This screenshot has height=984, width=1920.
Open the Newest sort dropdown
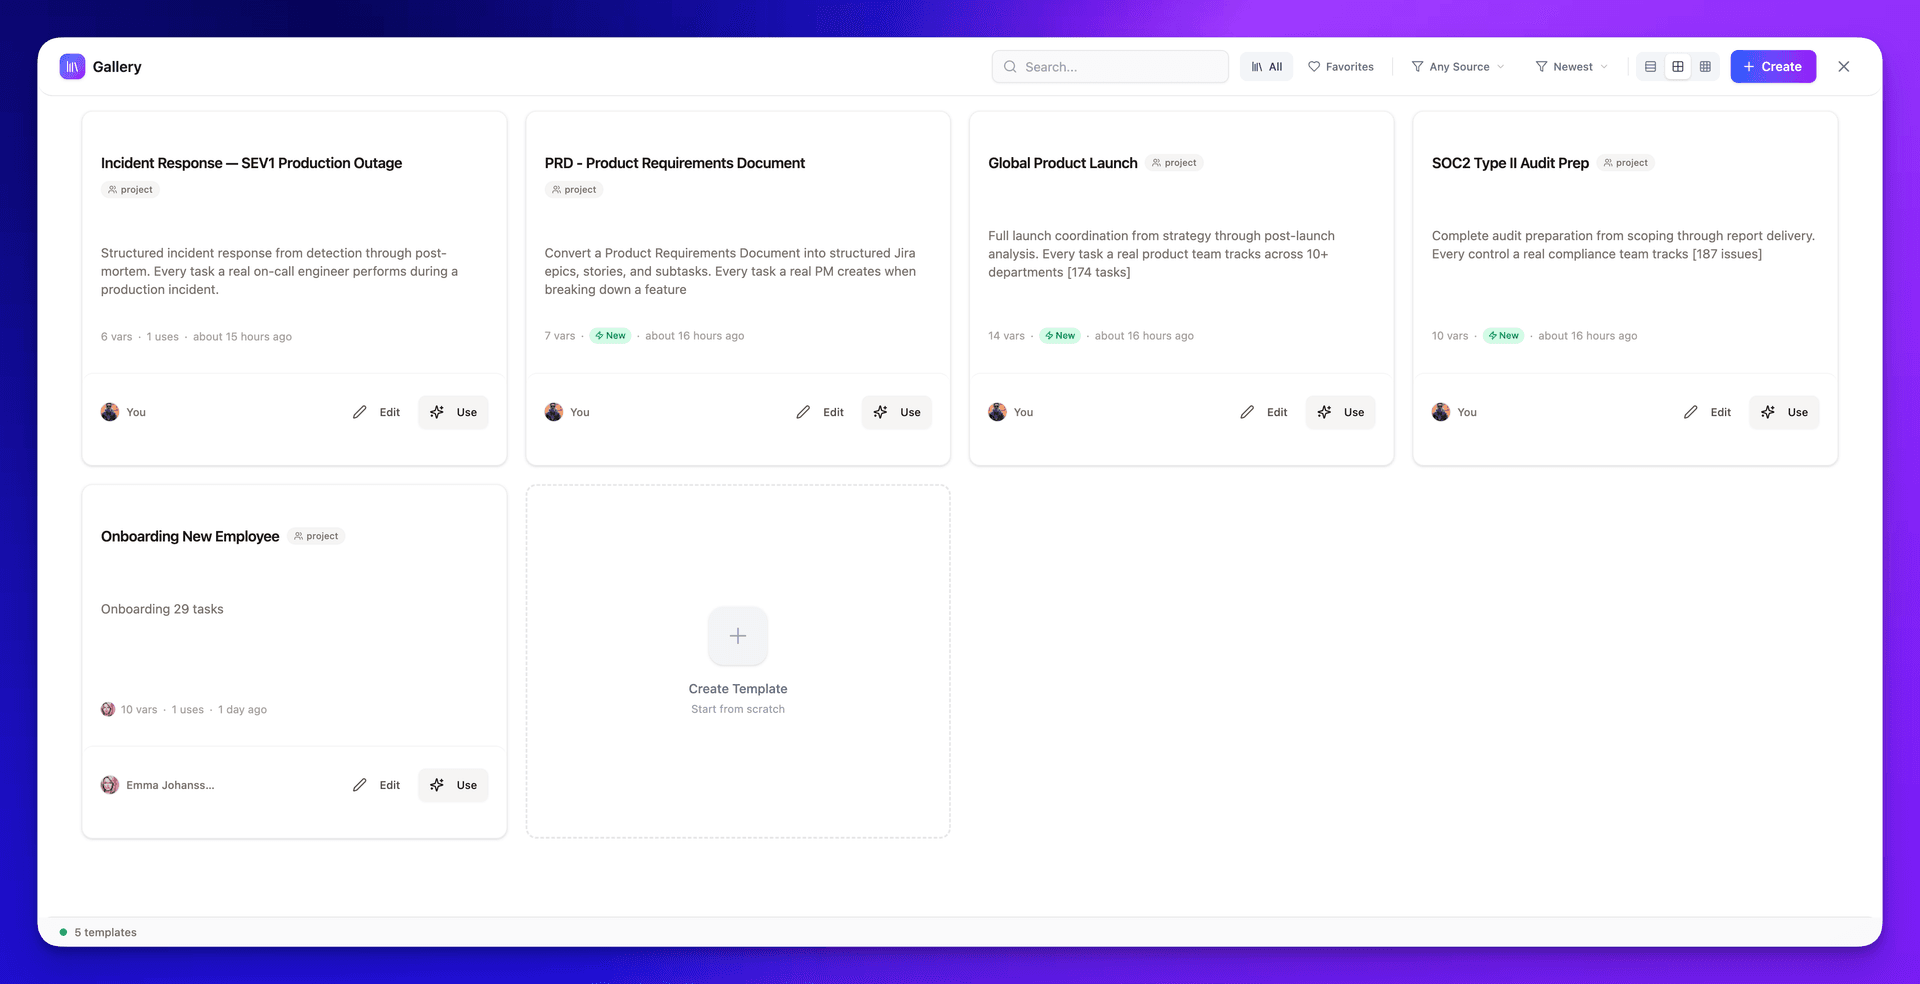click(x=1570, y=66)
